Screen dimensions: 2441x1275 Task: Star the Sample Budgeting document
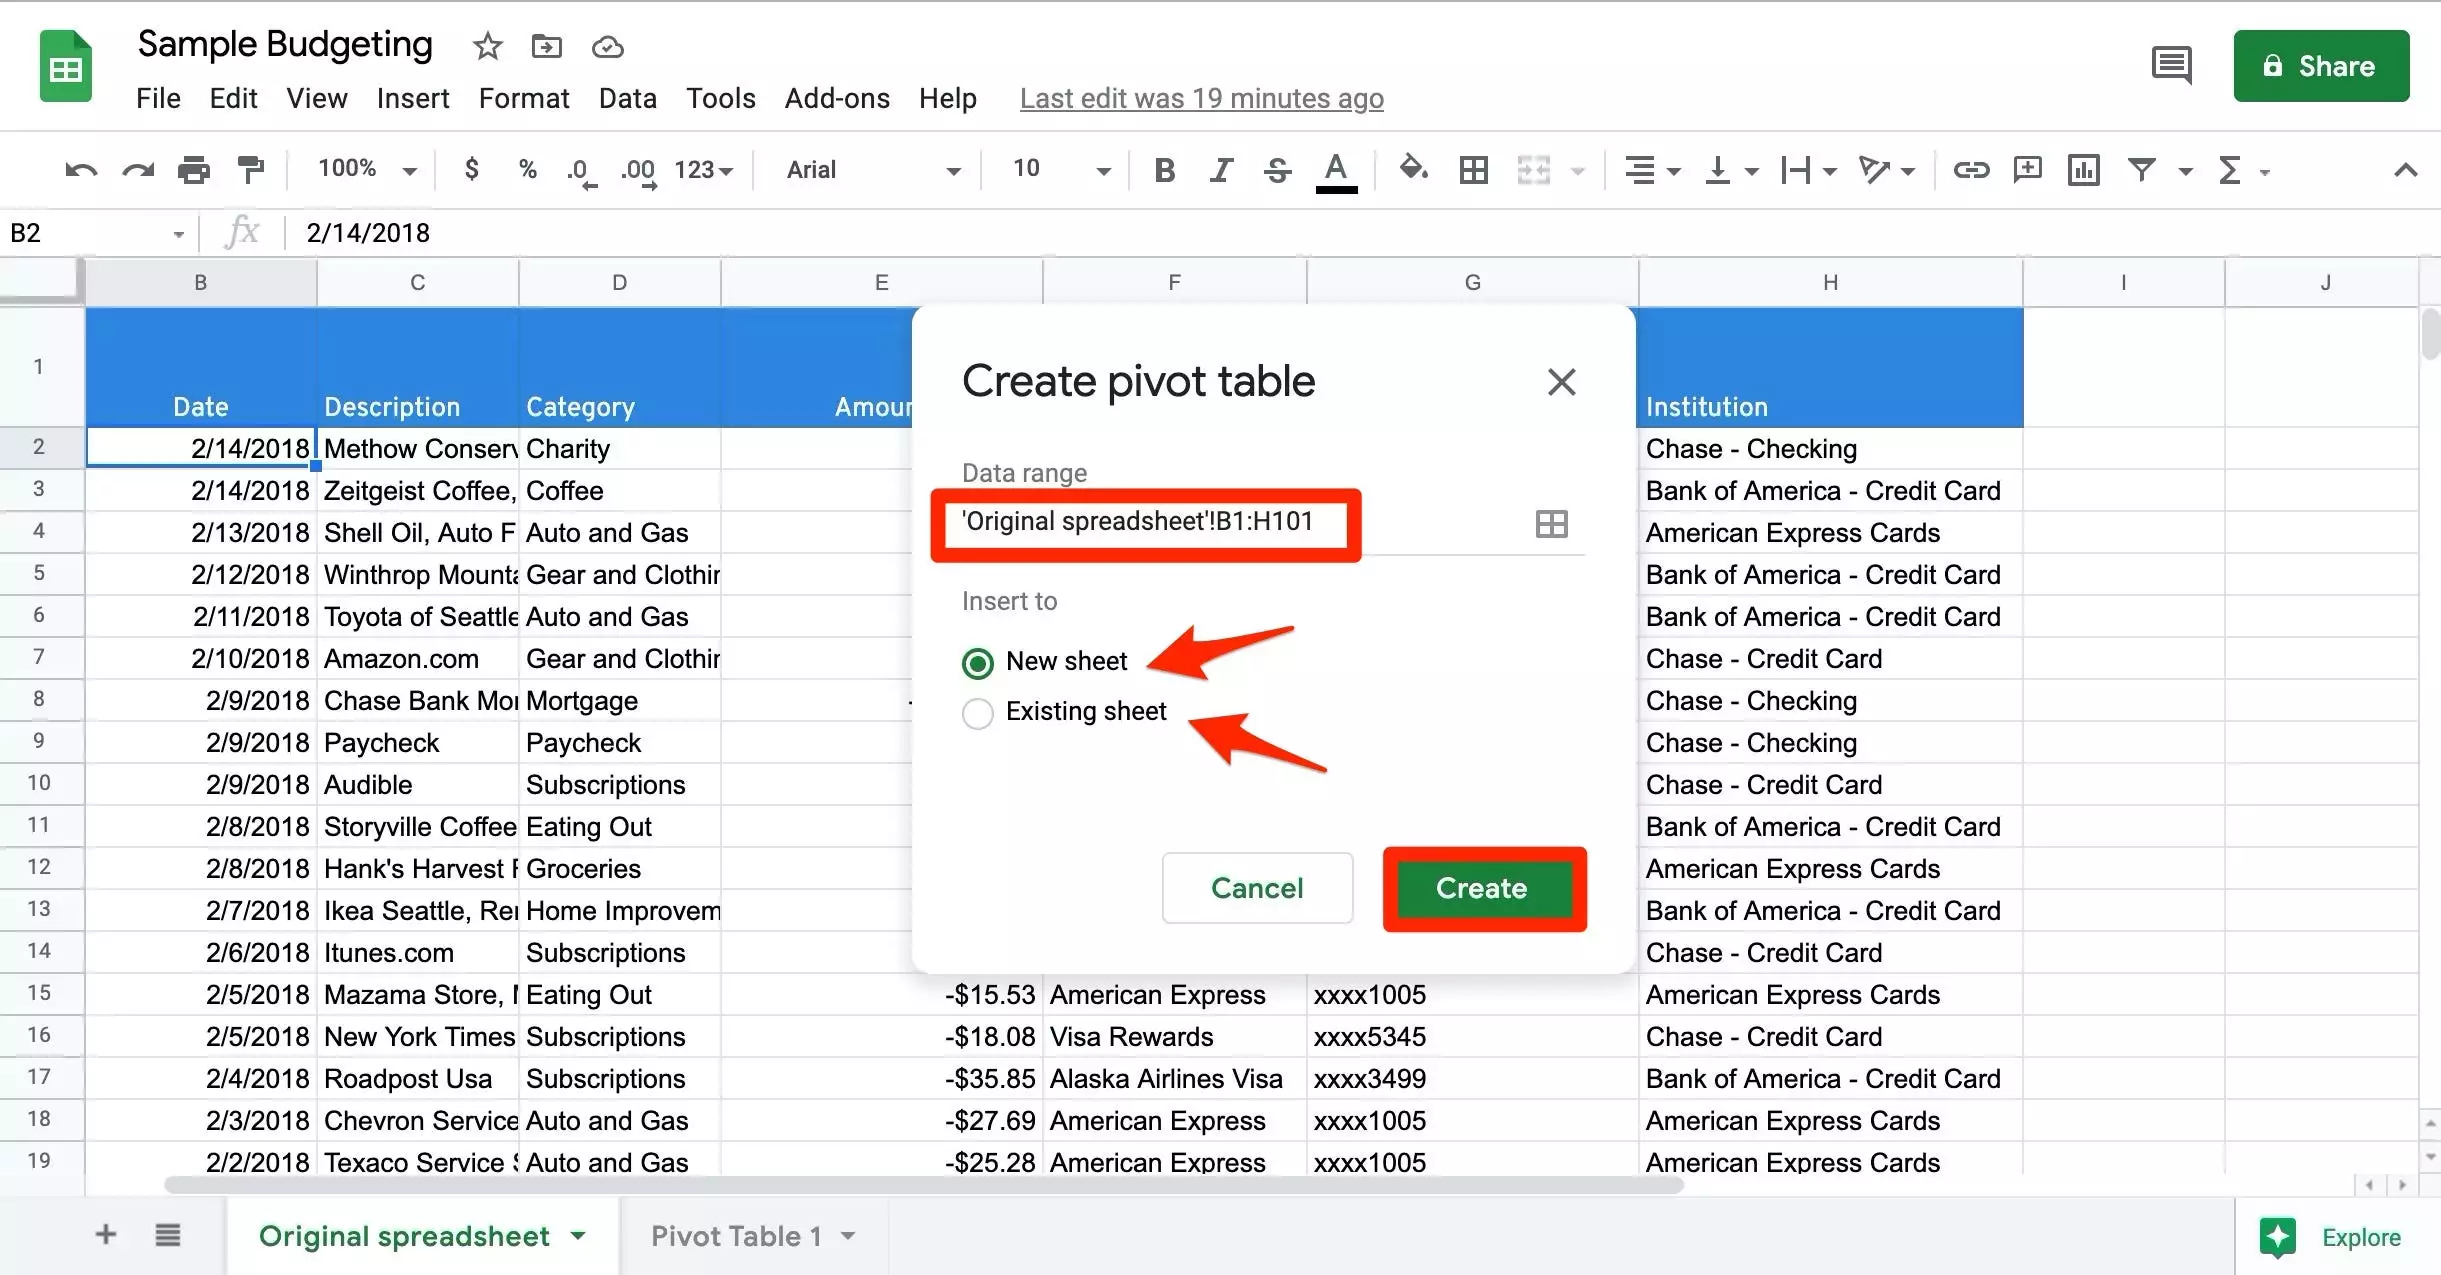pyautogui.click(x=487, y=46)
